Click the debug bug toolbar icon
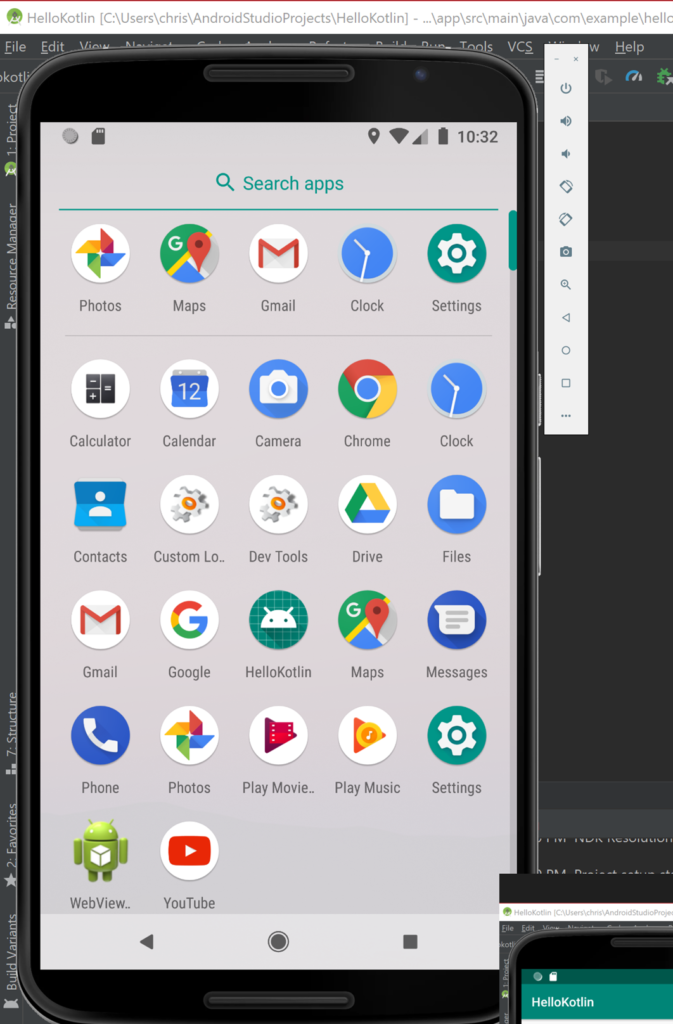Viewport: 673px width, 1024px height. click(x=664, y=76)
